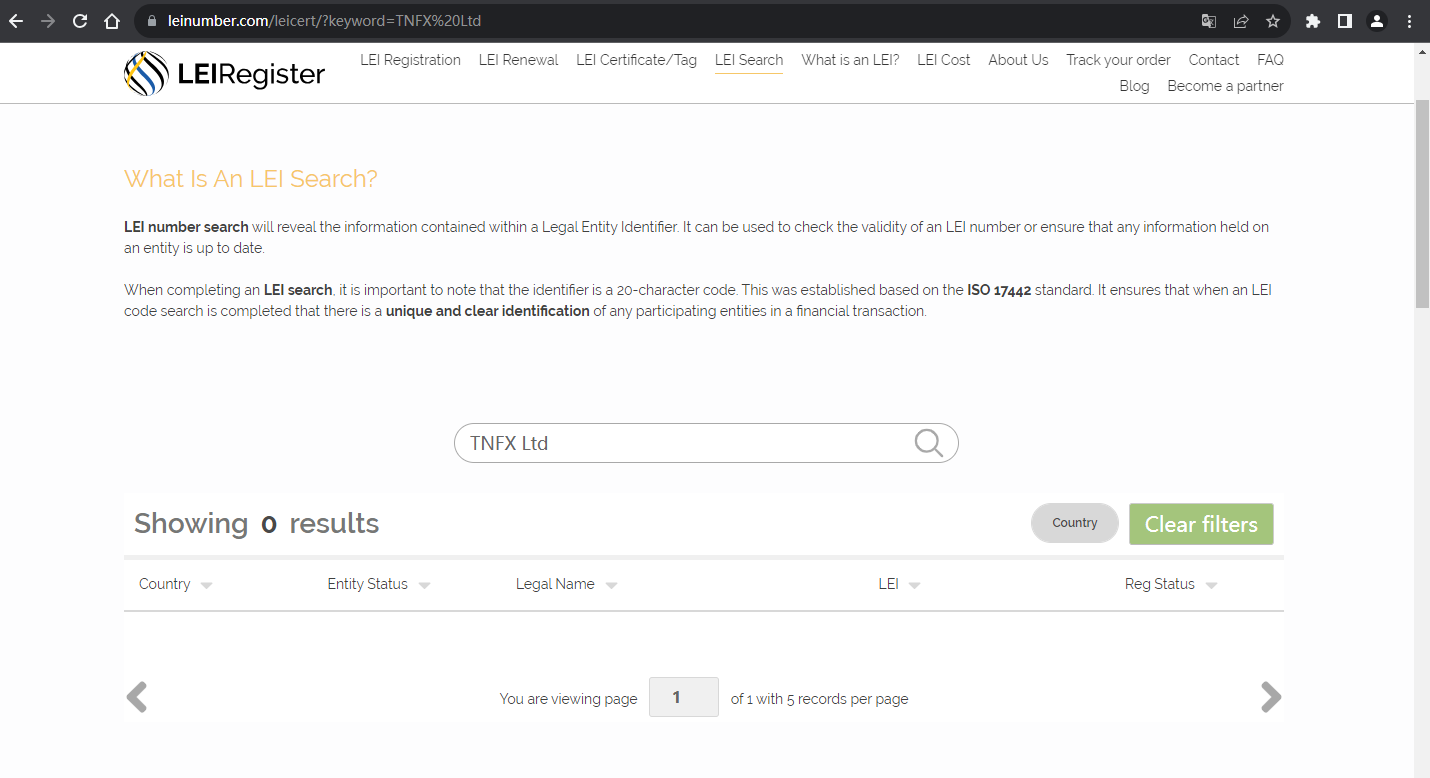
Task: Click the vertical page scrollbar thumb
Action: pos(1422,205)
